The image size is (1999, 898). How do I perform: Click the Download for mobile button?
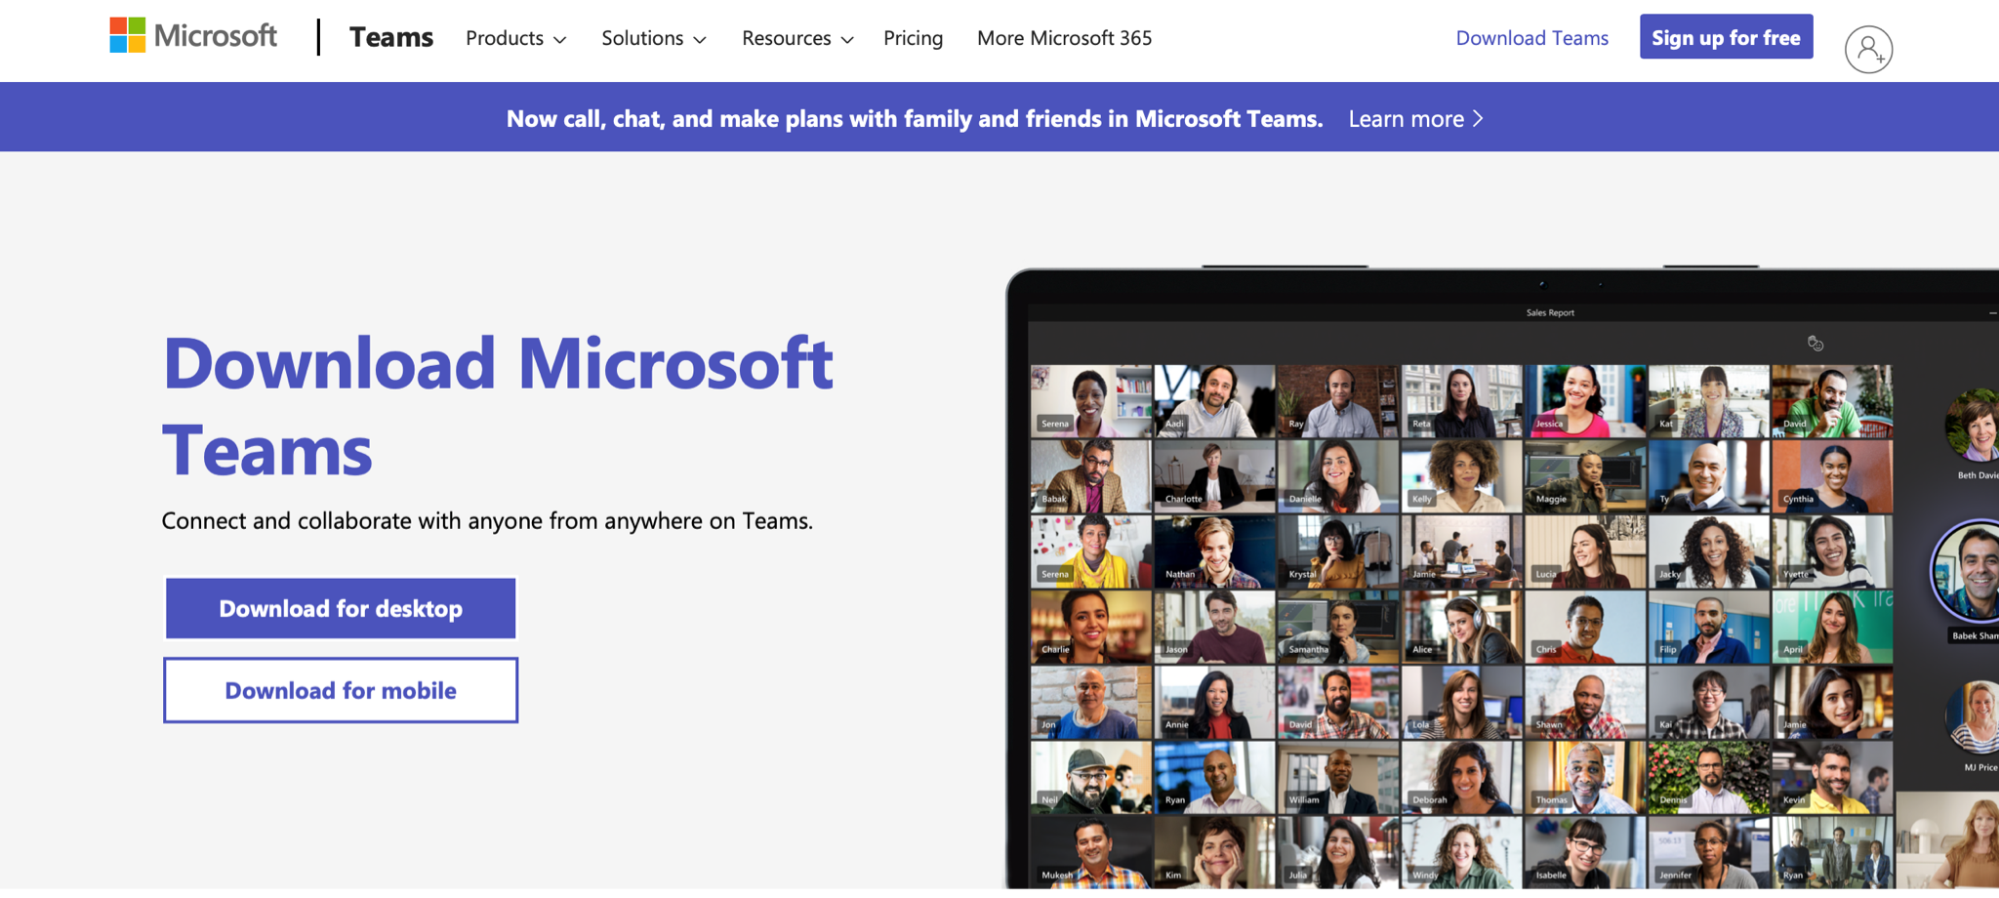[x=340, y=690]
